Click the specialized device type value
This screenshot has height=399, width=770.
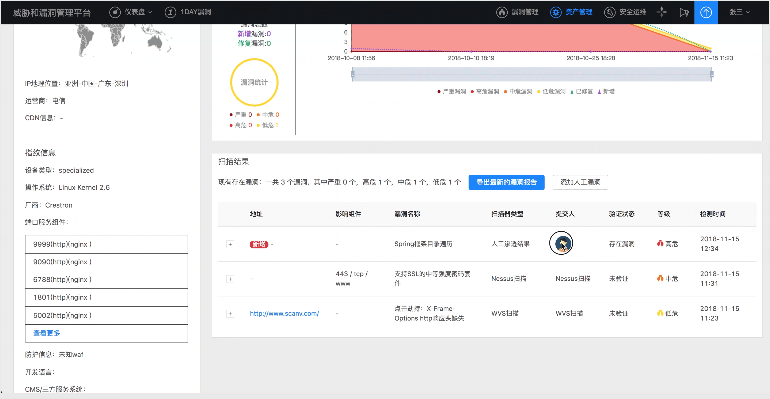point(76,170)
